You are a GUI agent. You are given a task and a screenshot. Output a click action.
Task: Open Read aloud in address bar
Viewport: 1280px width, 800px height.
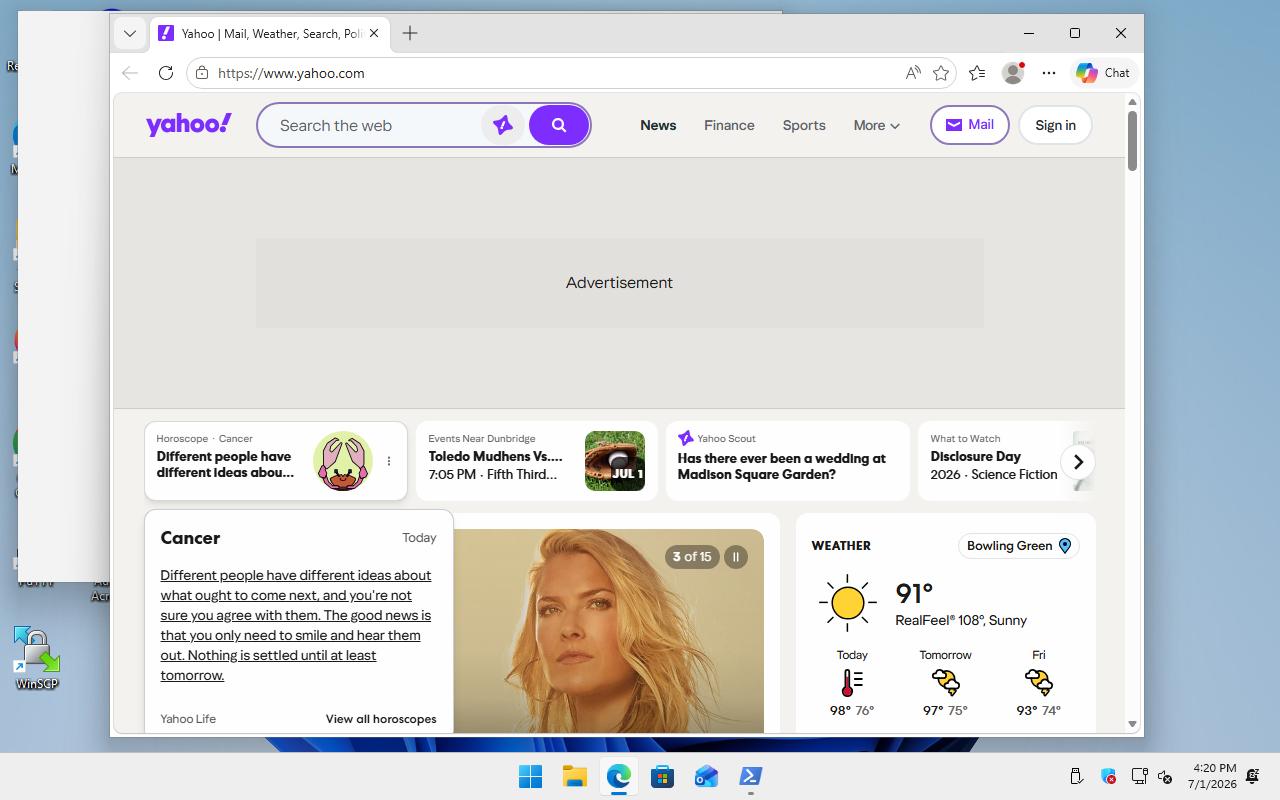(x=913, y=73)
